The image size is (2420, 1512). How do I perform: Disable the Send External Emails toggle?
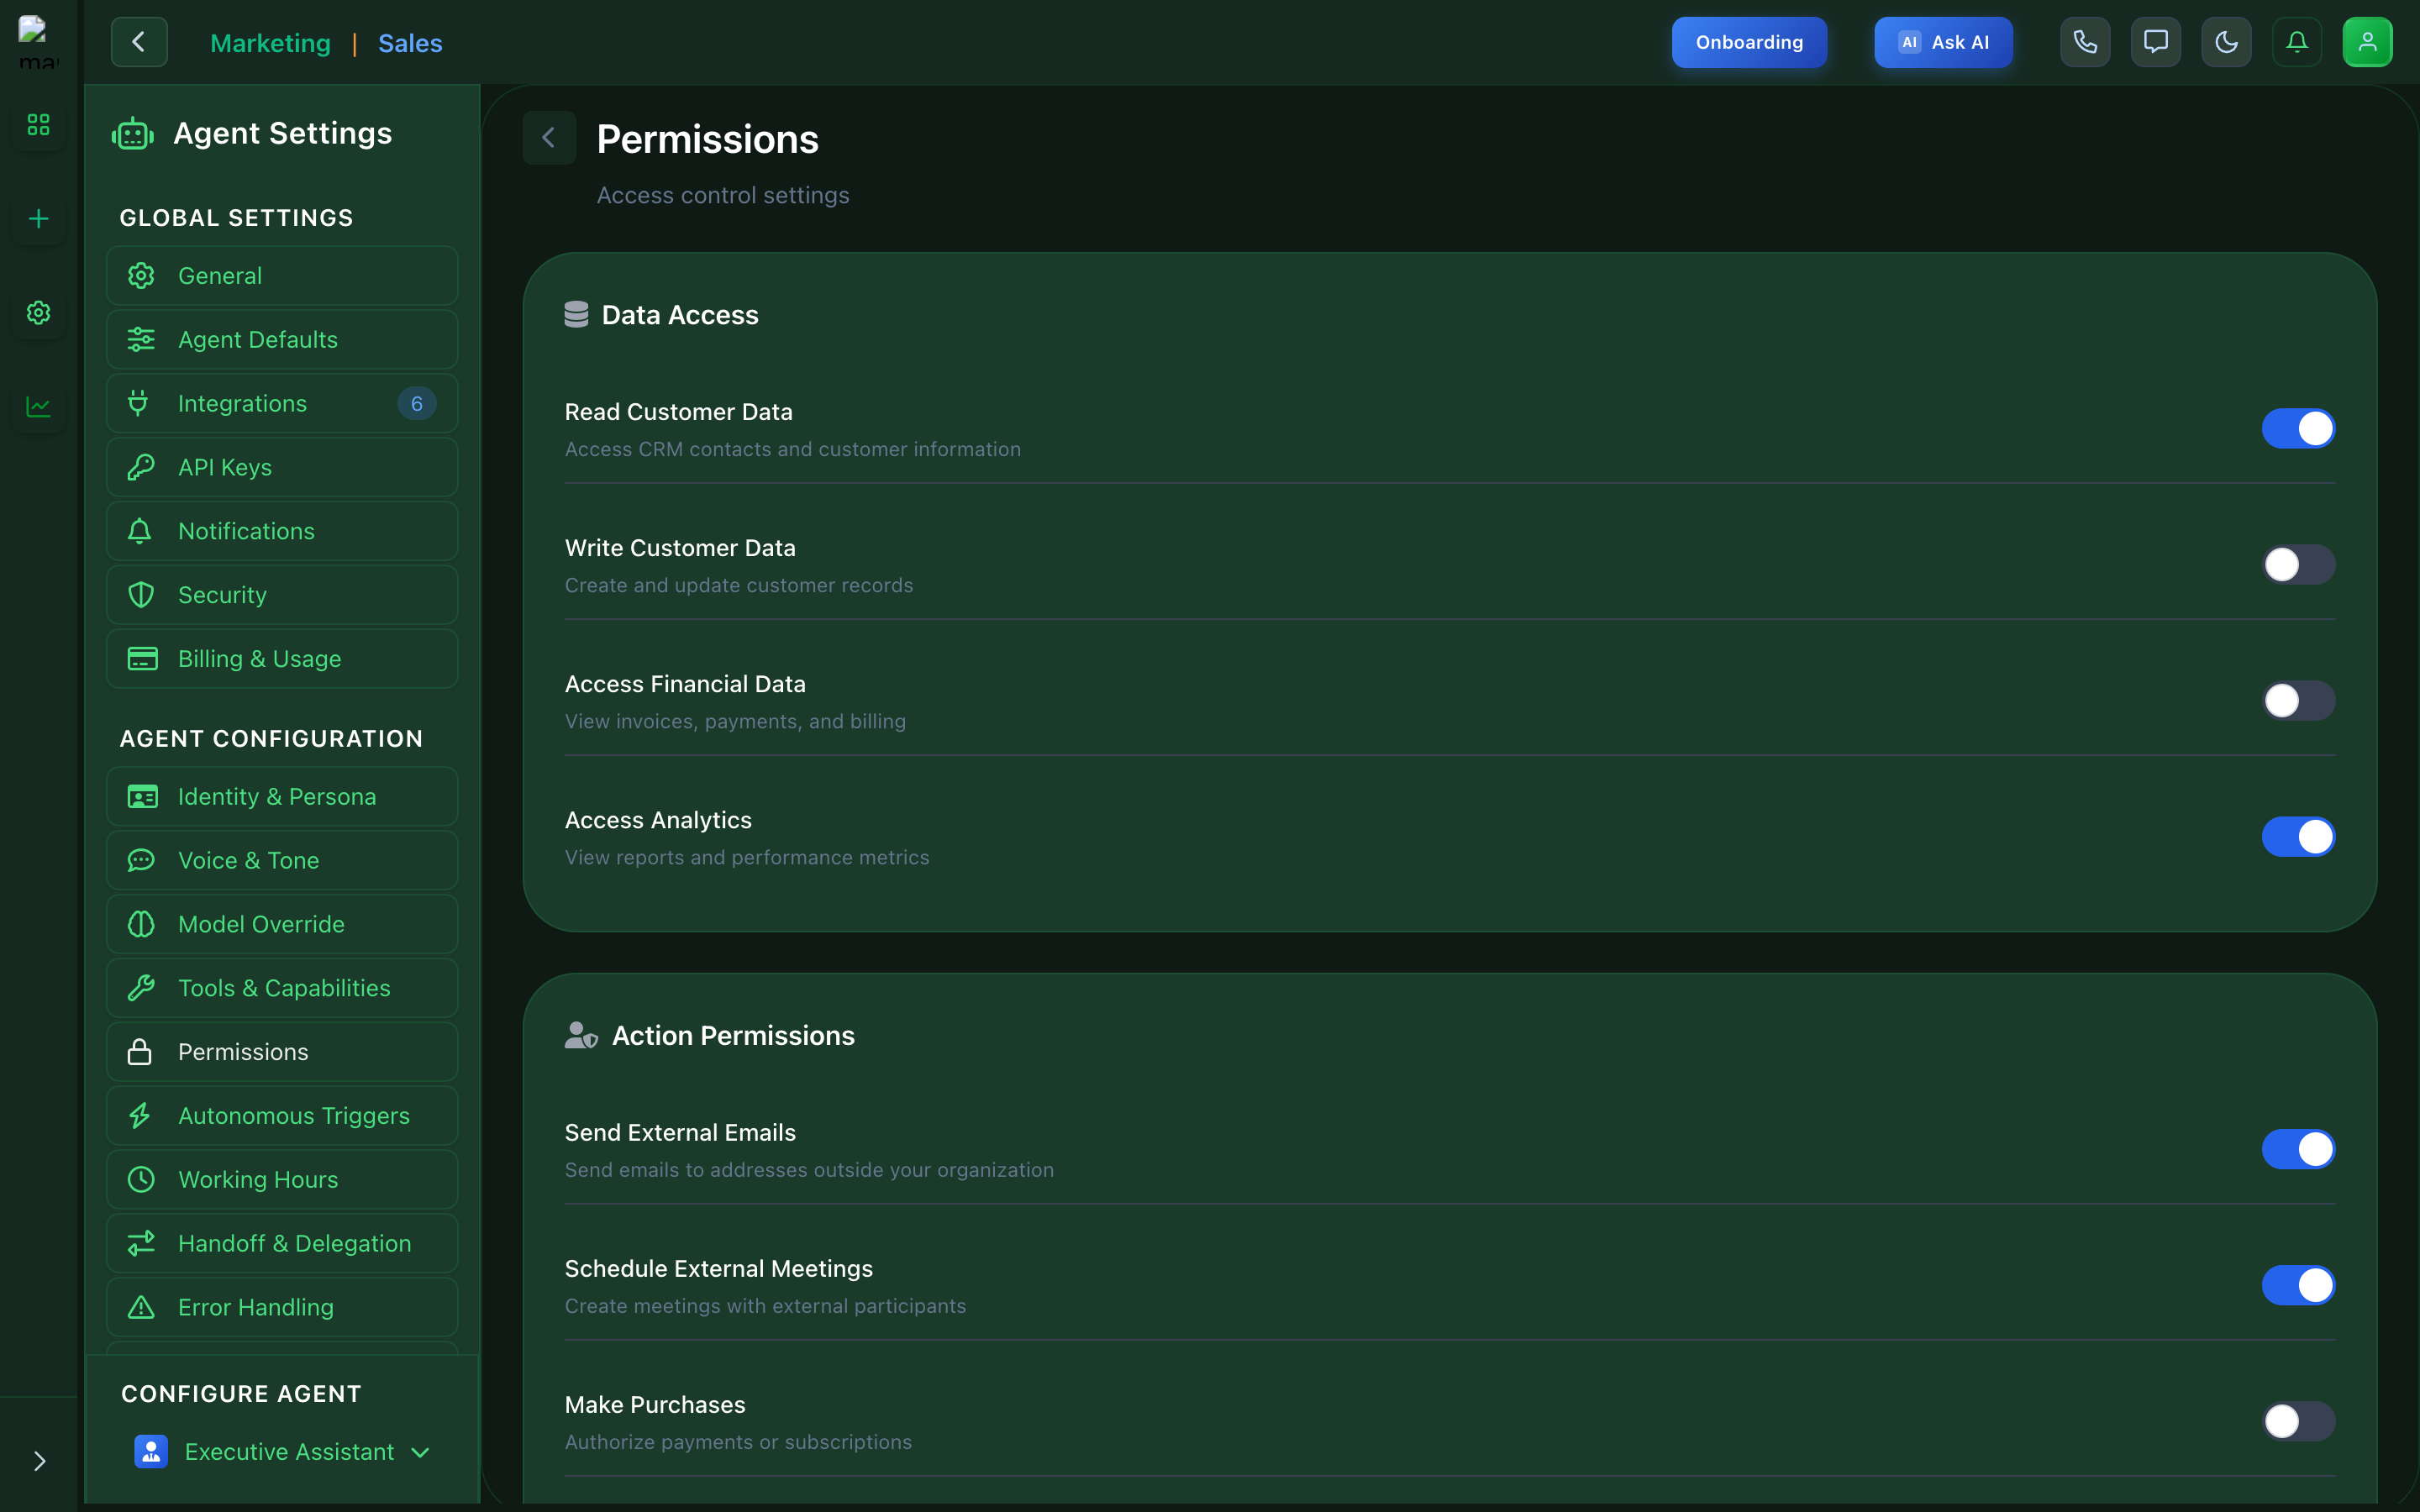pos(2298,1149)
